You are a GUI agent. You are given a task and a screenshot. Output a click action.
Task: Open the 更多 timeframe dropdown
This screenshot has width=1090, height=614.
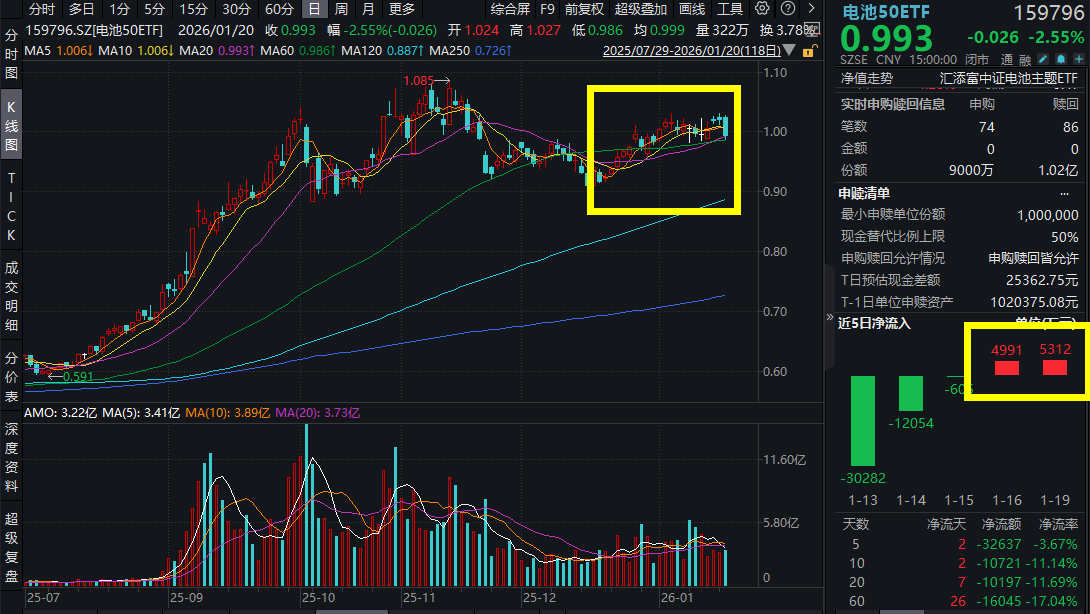pyautogui.click(x=402, y=9)
